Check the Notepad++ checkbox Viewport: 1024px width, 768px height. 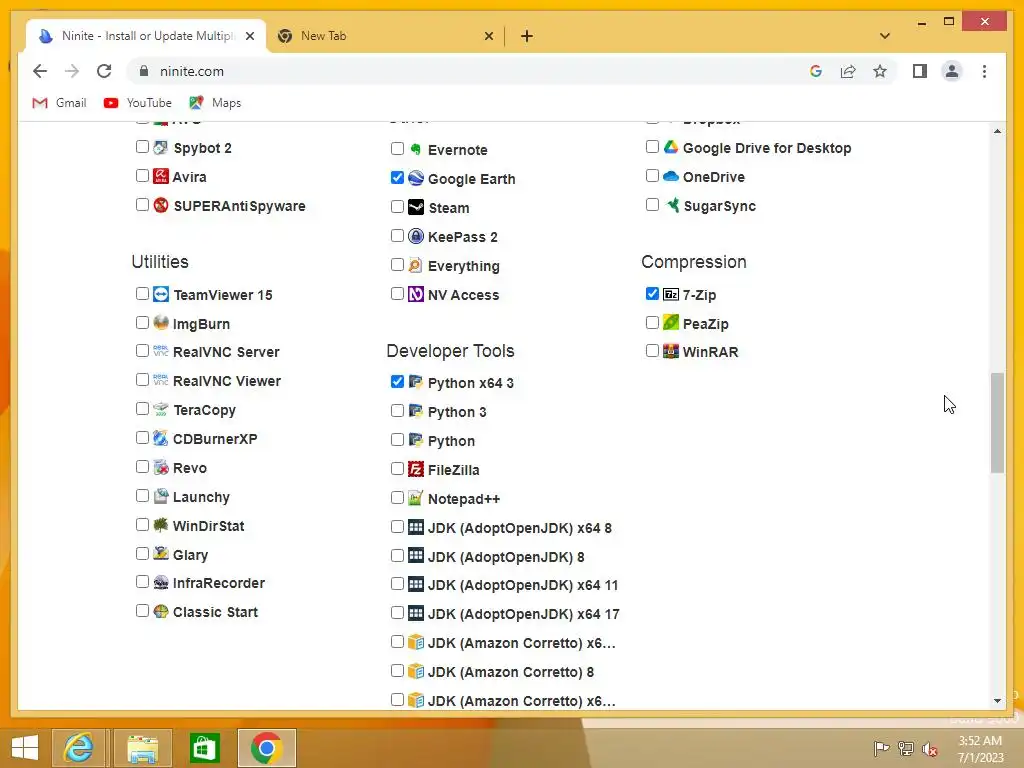click(x=397, y=498)
